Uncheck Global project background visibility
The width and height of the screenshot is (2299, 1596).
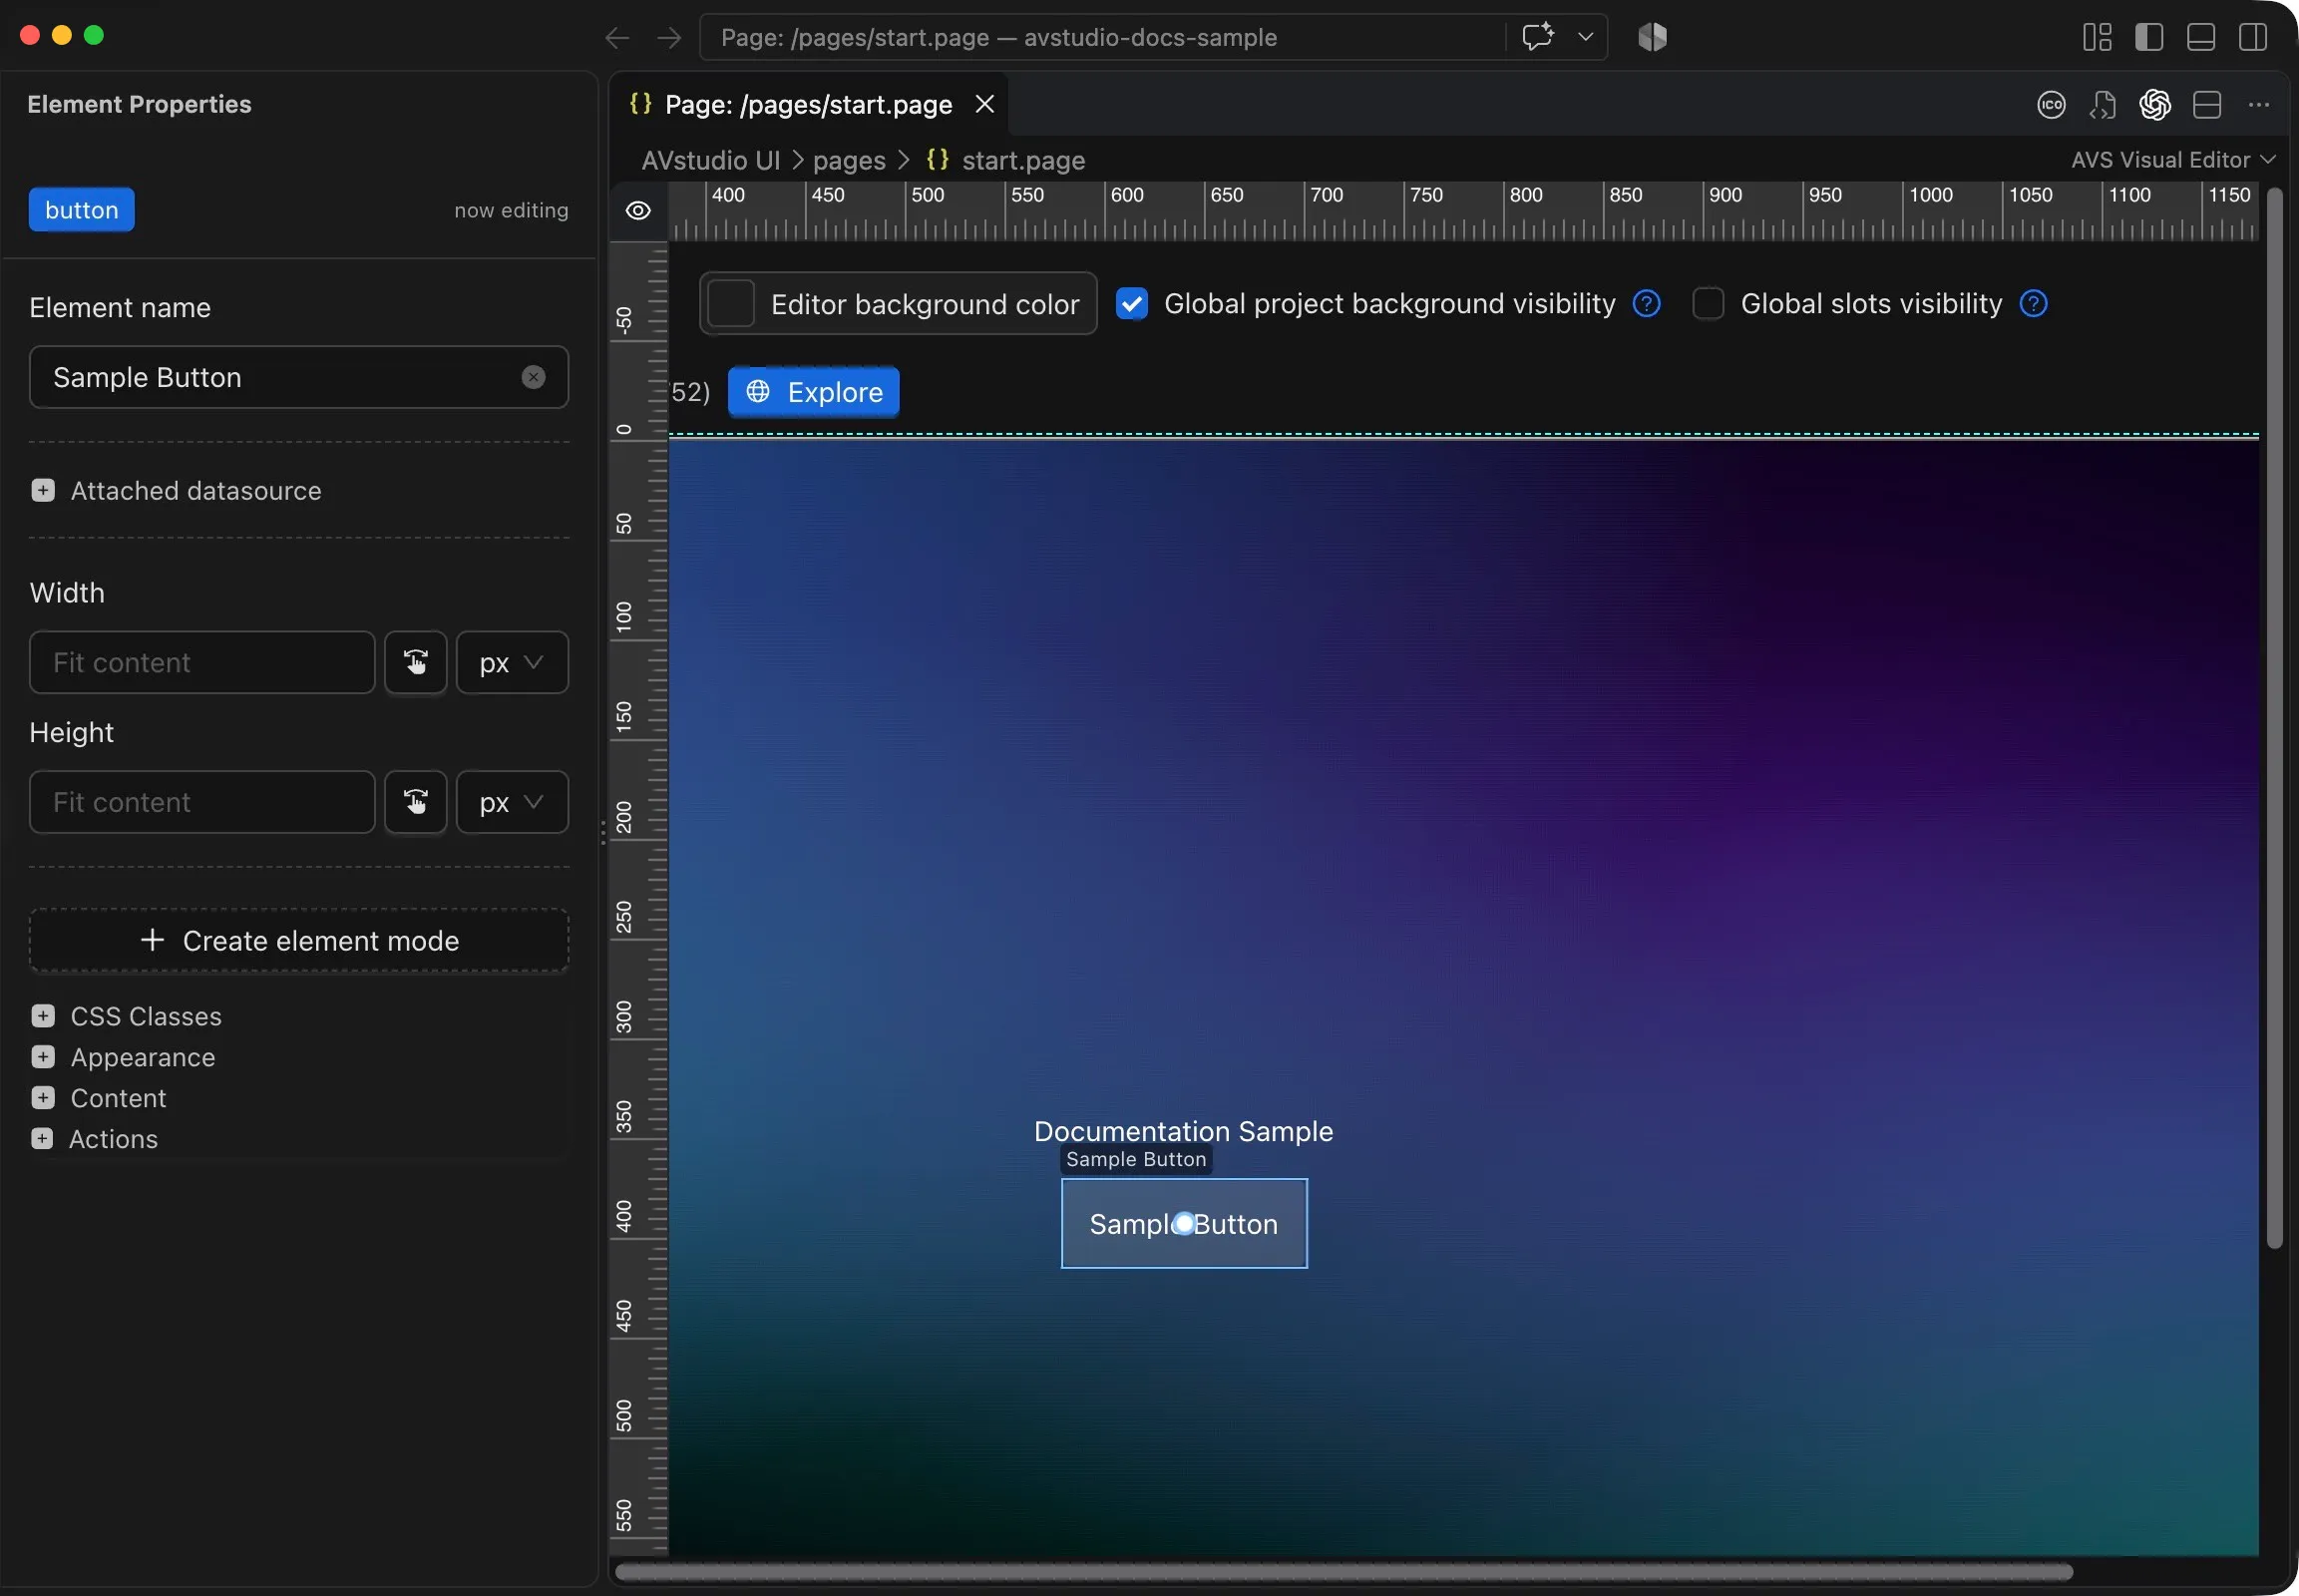click(1131, 303)
